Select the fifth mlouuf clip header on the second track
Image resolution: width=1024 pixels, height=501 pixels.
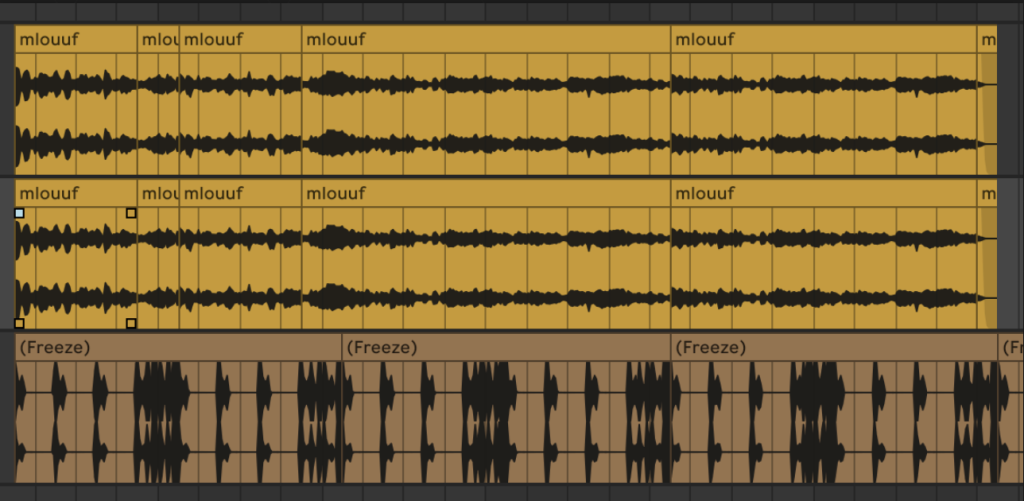pos(824,193)
